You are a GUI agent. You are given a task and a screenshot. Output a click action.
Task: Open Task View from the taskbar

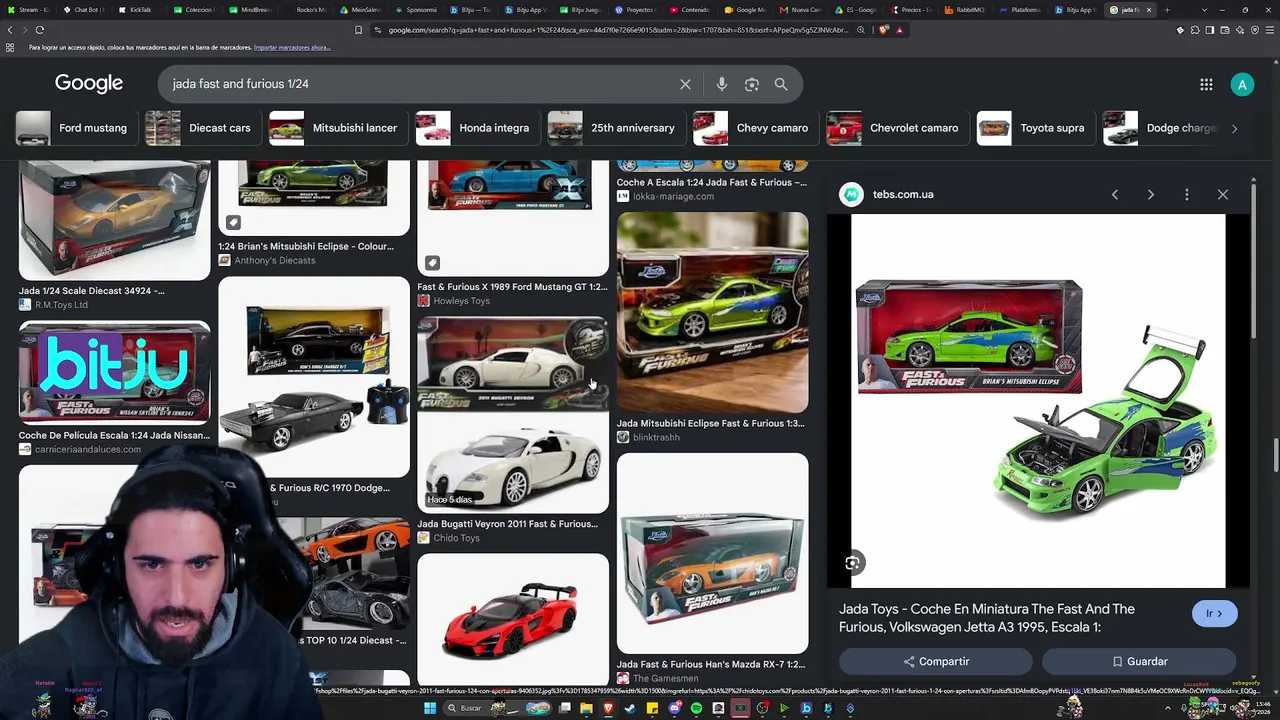pyautogui.click(x=565, y=709)
